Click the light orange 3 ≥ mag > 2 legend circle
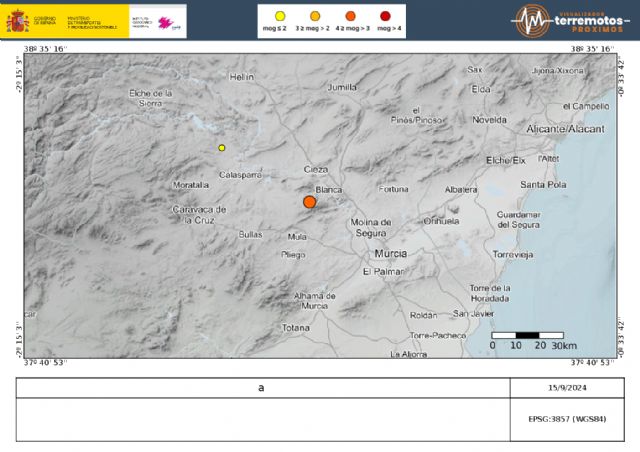Viewport: 640px width, 452px height. (314, 16)
